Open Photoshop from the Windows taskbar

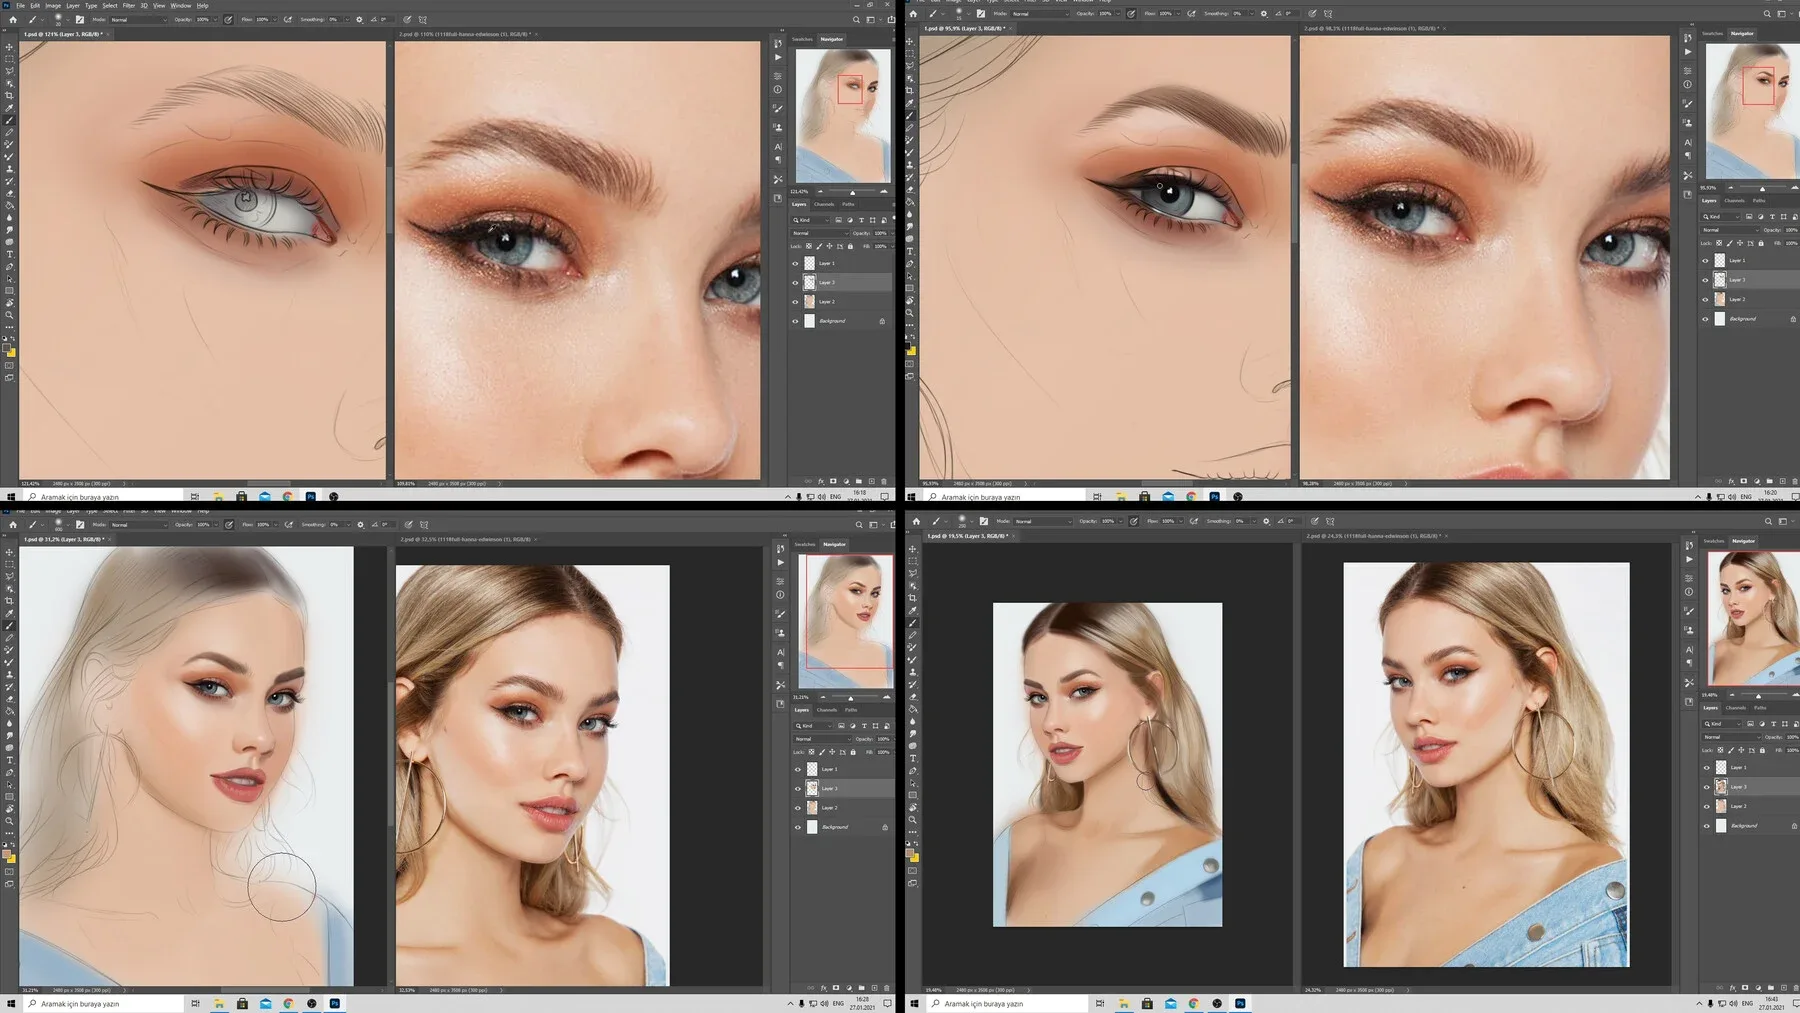coord(311,497)
